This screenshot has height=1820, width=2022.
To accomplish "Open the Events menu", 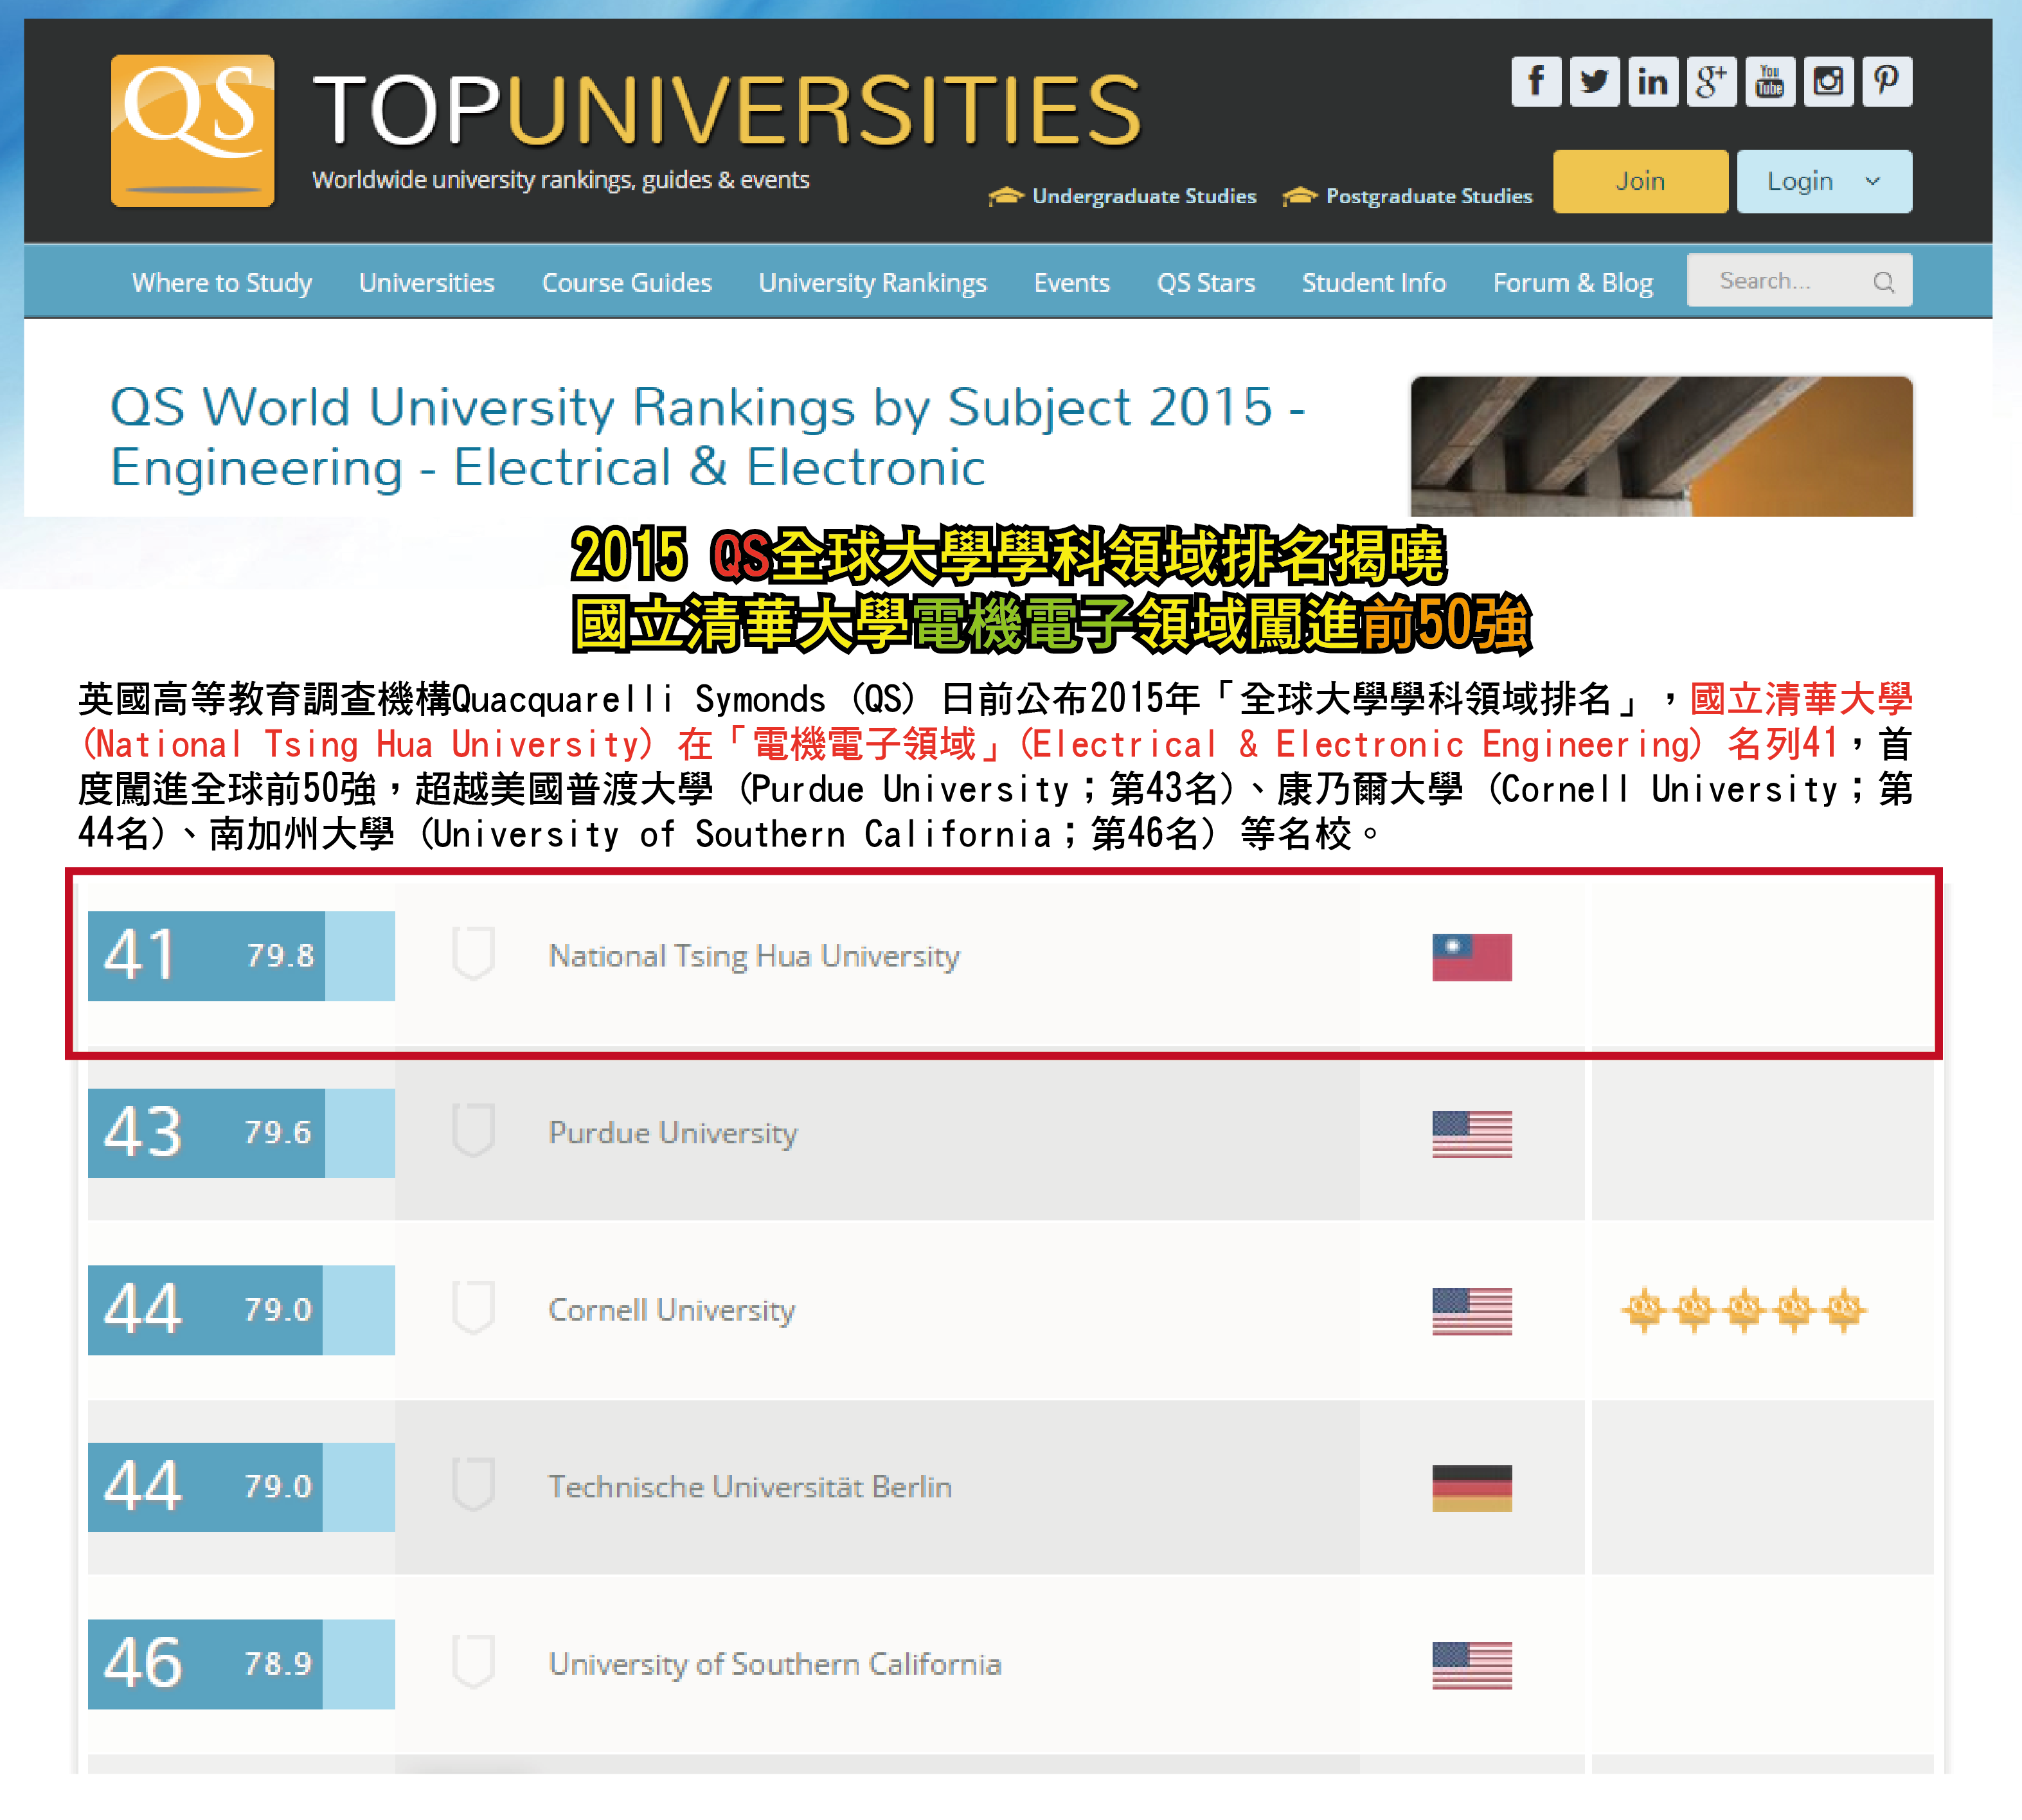I will point(1072,283).
